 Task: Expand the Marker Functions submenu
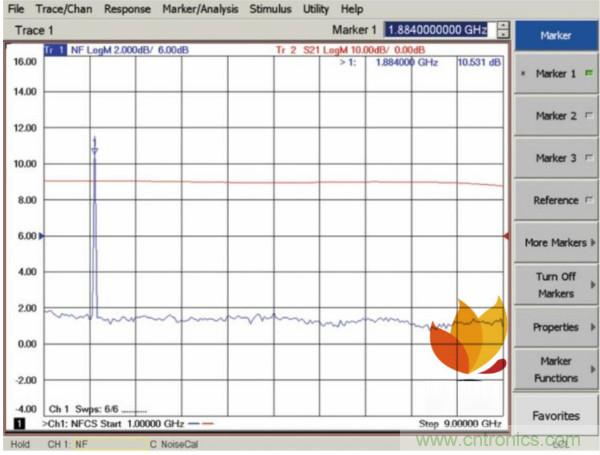pyautogui.click(x=555, y=369)
